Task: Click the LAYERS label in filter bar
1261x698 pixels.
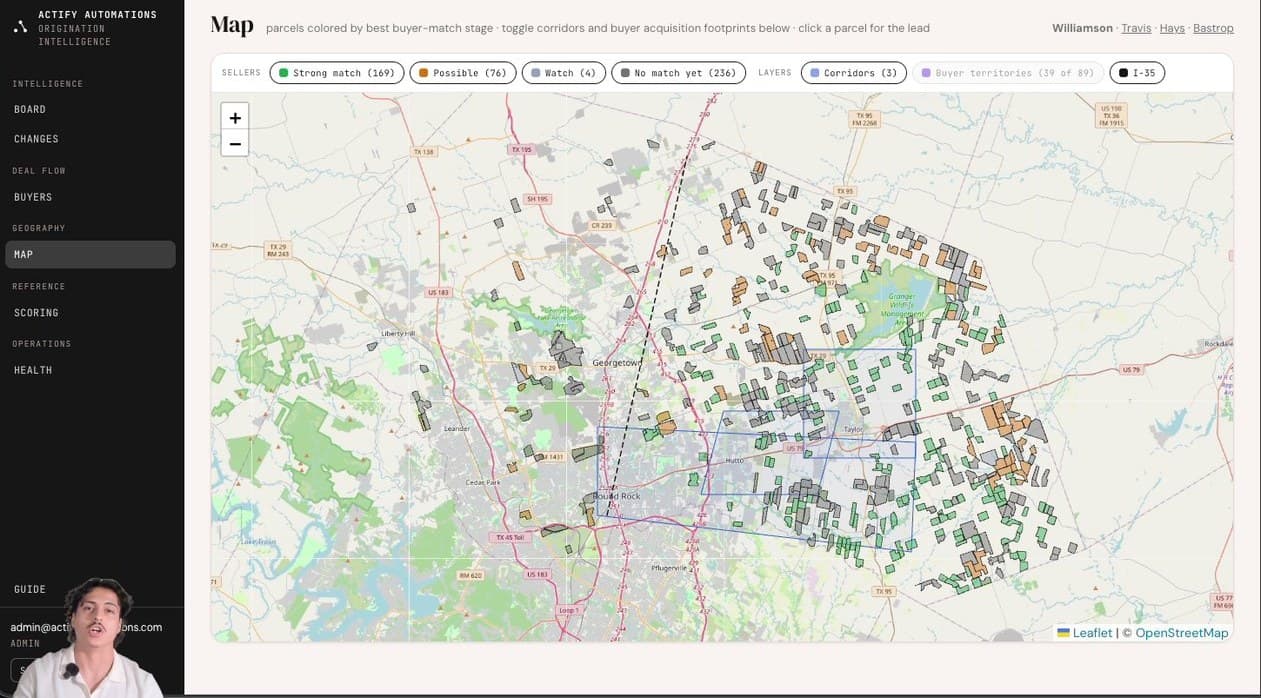Action: click(775, 73)
